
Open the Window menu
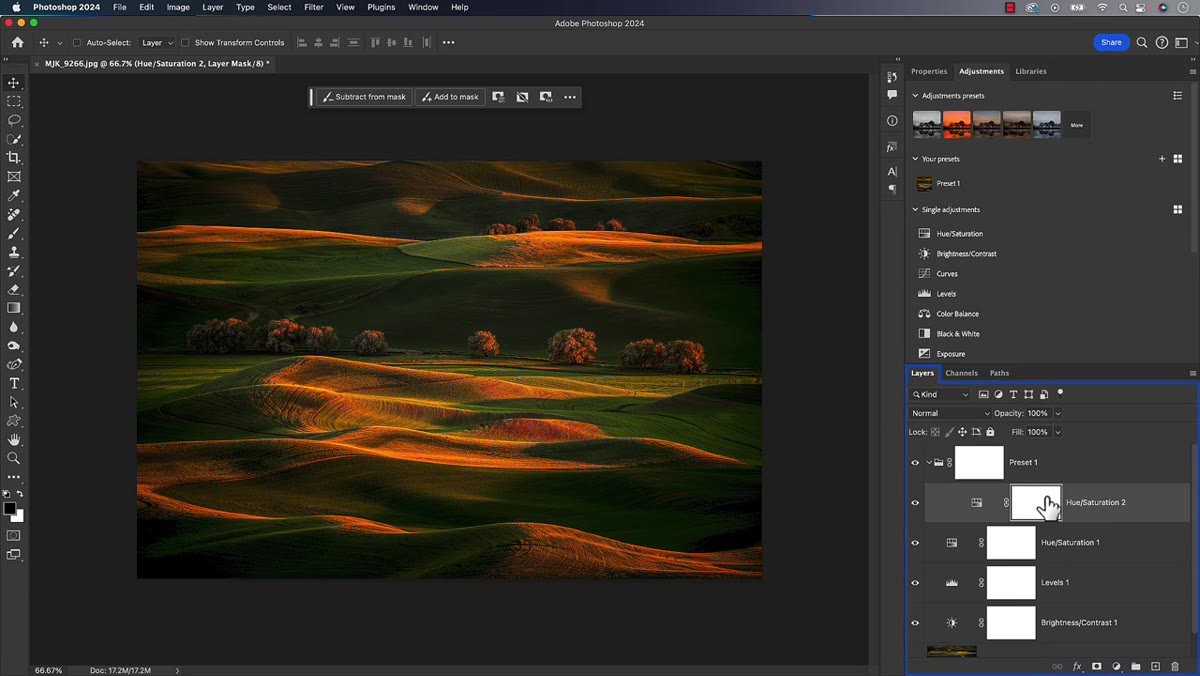[x=423, y=7]
